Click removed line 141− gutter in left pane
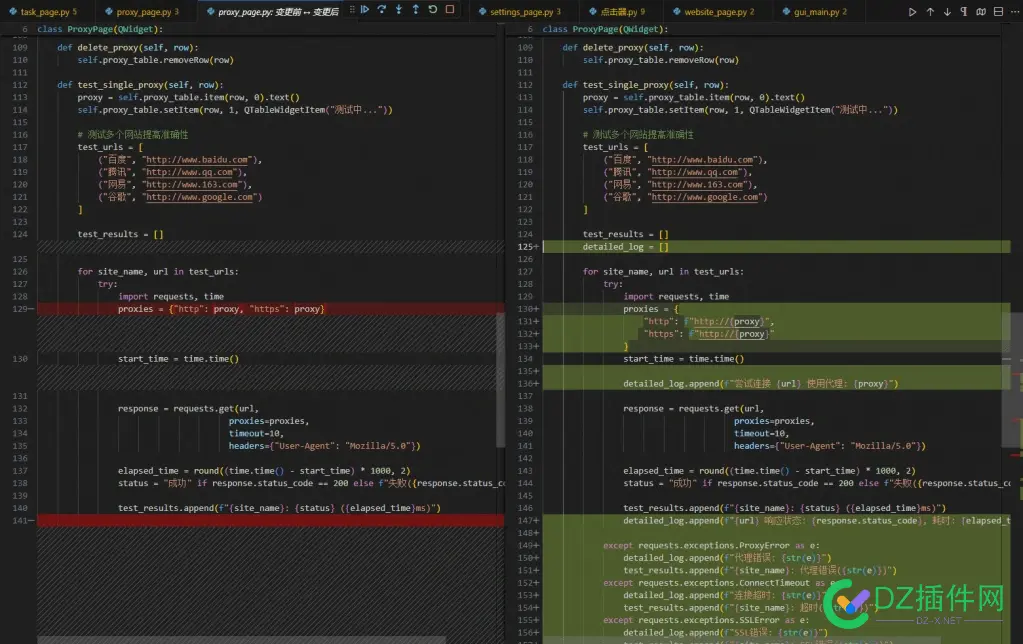Image resolution: width=1023 pixels, height=644 pixels. click(23, 521)
